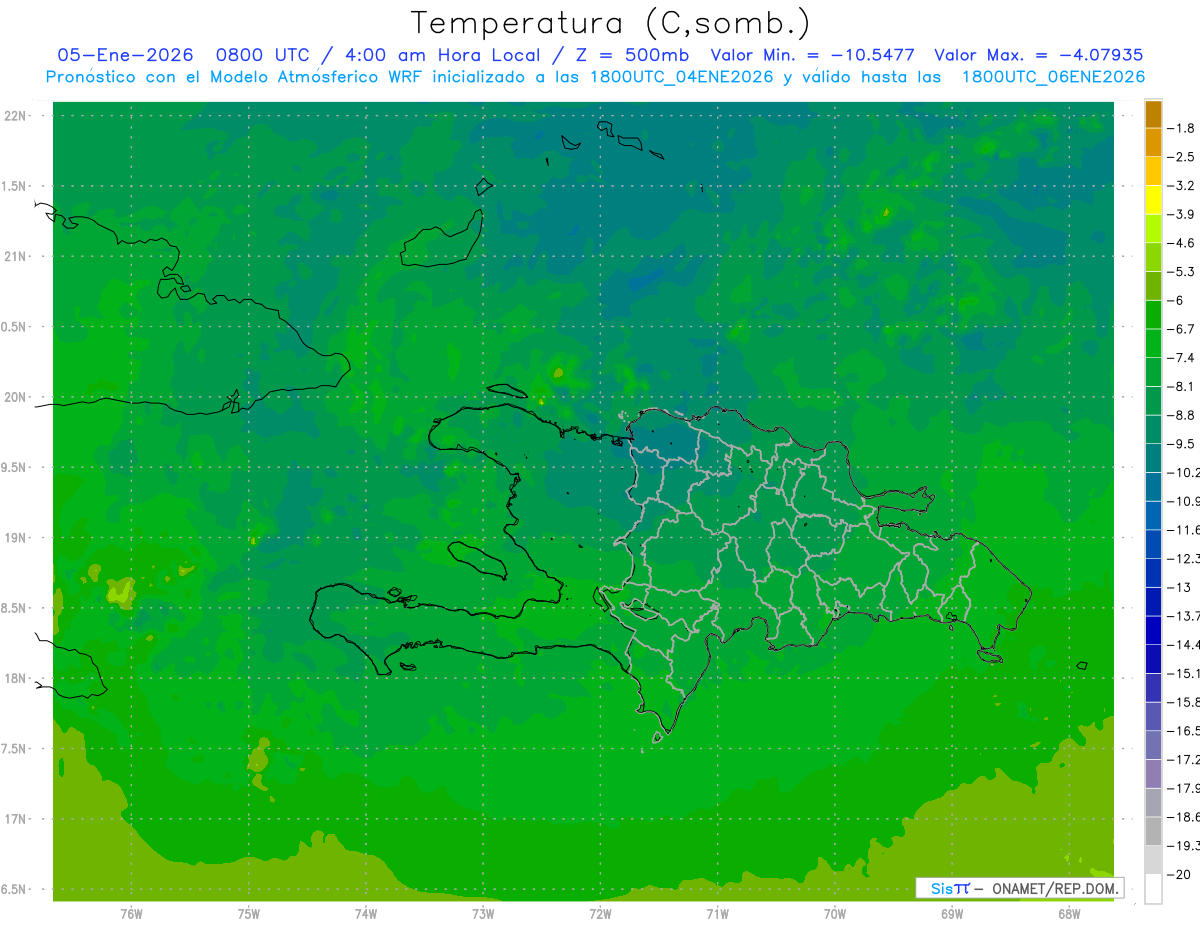This screenshot has width=1200, height=927.
Task: Click the '21N' latitude label
Action: point(14,257)
